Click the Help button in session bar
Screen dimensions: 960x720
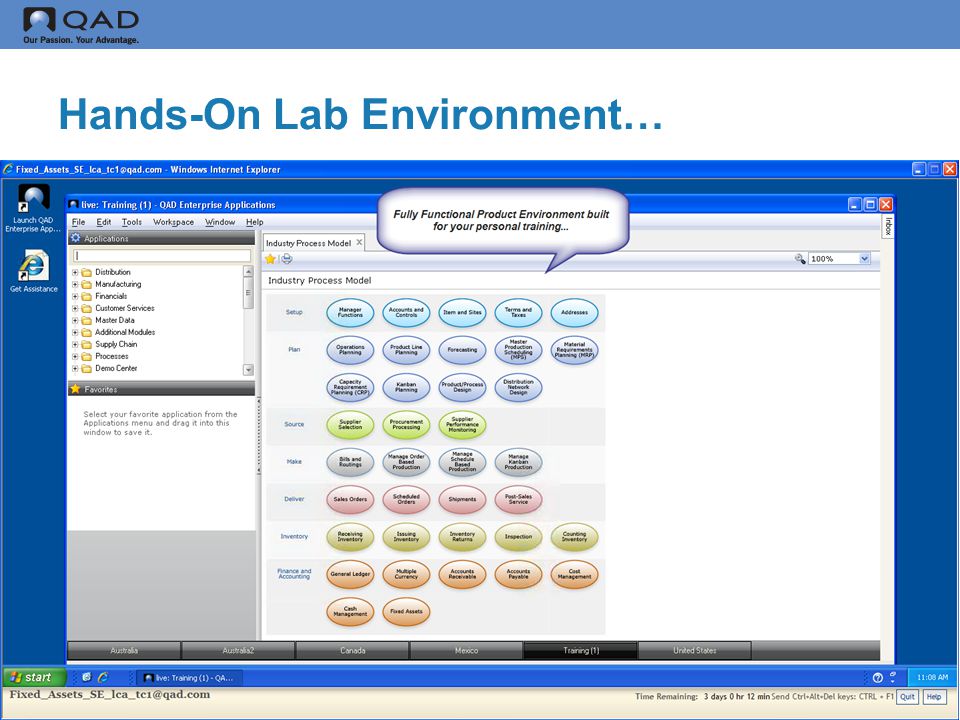pyautogui.click(x=934, y=697)
